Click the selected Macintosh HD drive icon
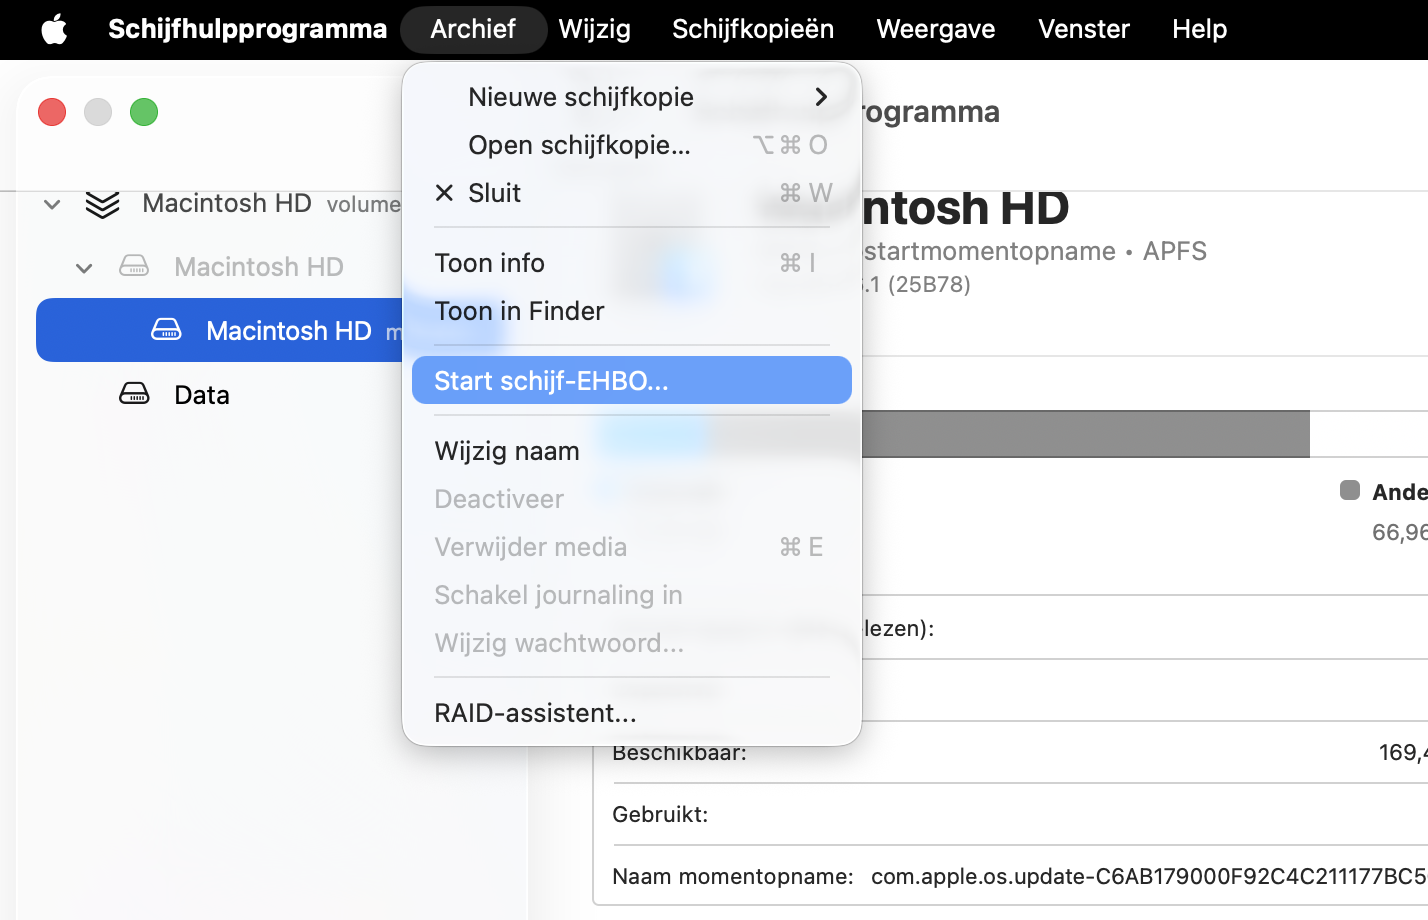1428x920 pixels. click(166, 330)
